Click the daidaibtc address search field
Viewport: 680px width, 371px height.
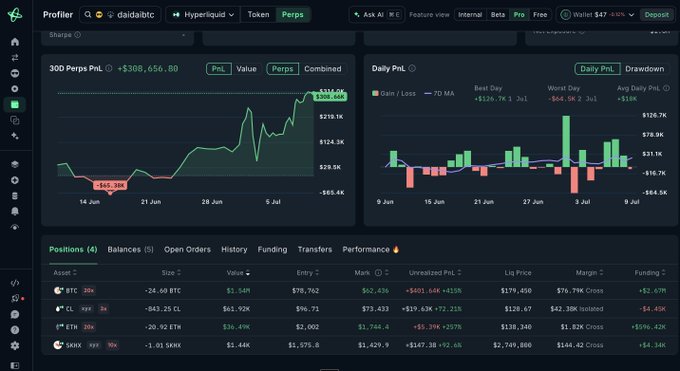120,15
